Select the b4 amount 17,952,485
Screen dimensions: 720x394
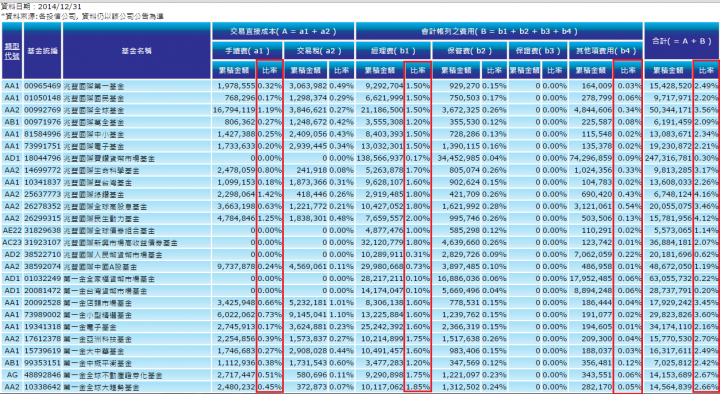591,279
